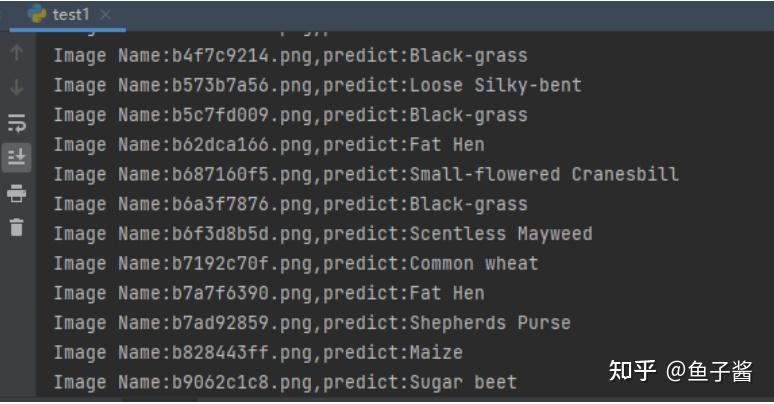Click the down arrow stack-trace icon
This screenshot has height=404, width=774.
(16, 88)
